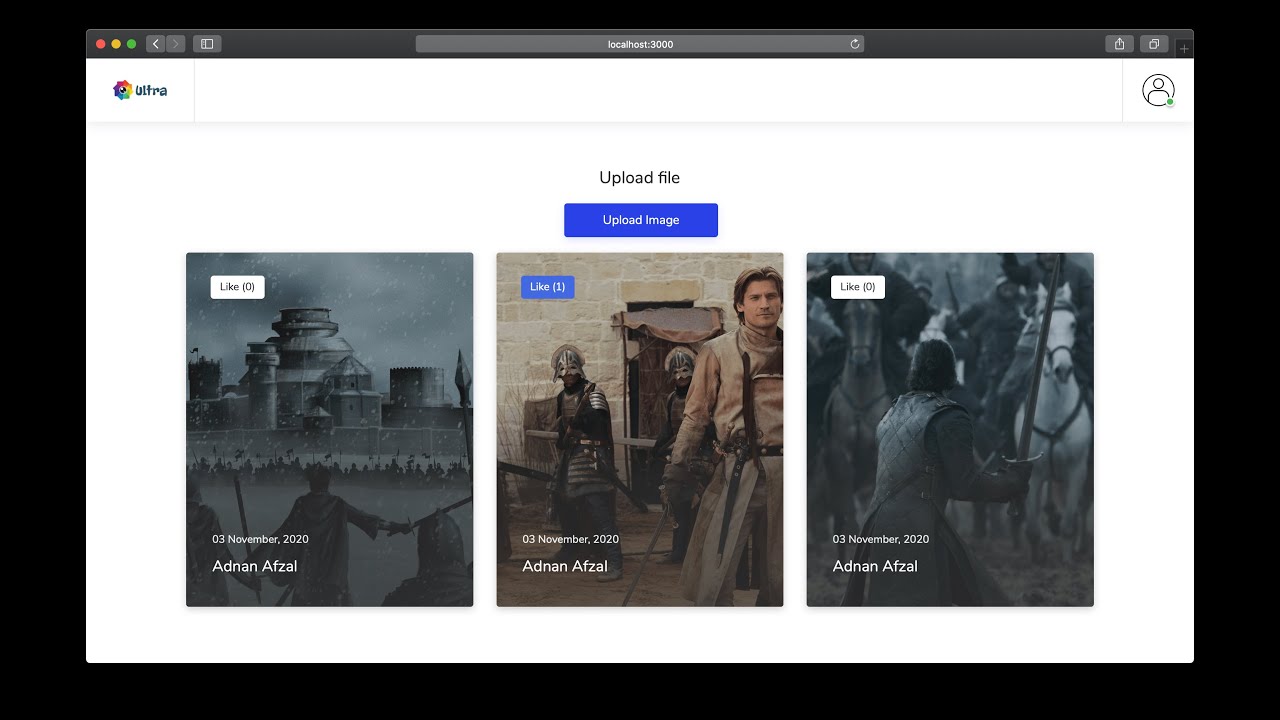
Task: Reload the page in address bar
Action: point(855,44)
